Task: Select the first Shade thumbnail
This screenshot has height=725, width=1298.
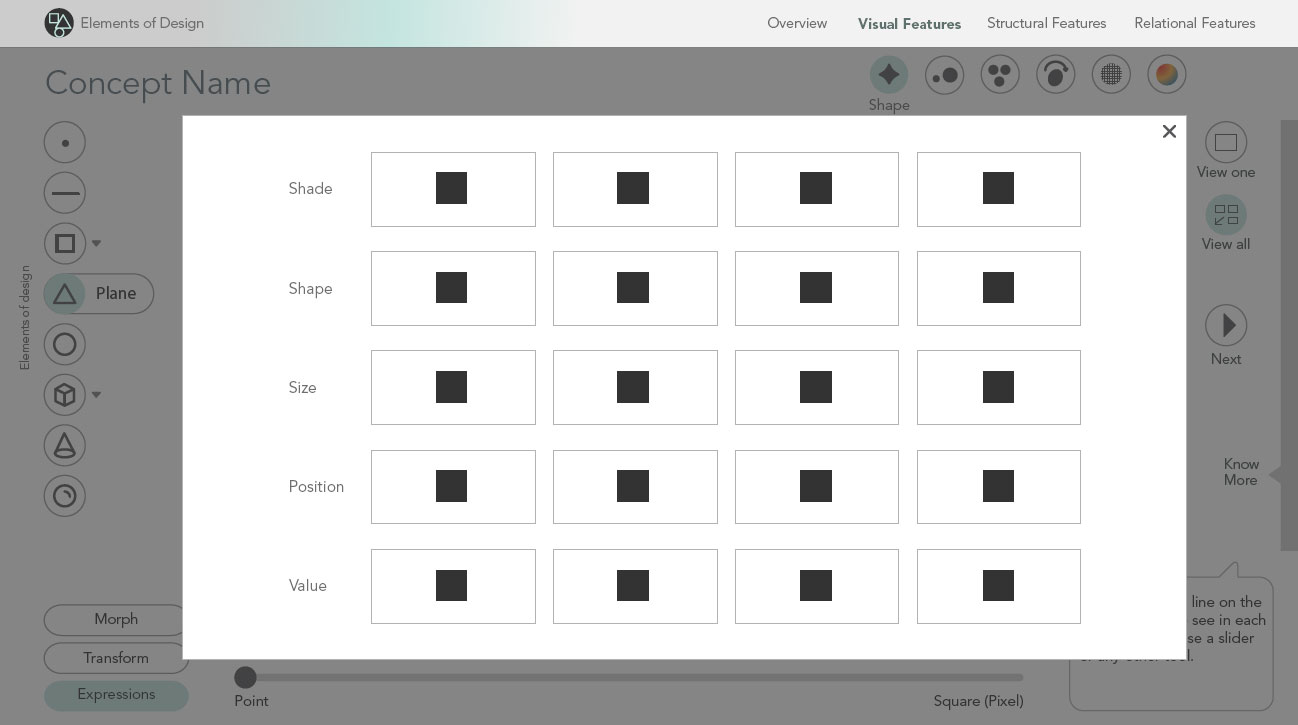Action: (x=453, y=190)
